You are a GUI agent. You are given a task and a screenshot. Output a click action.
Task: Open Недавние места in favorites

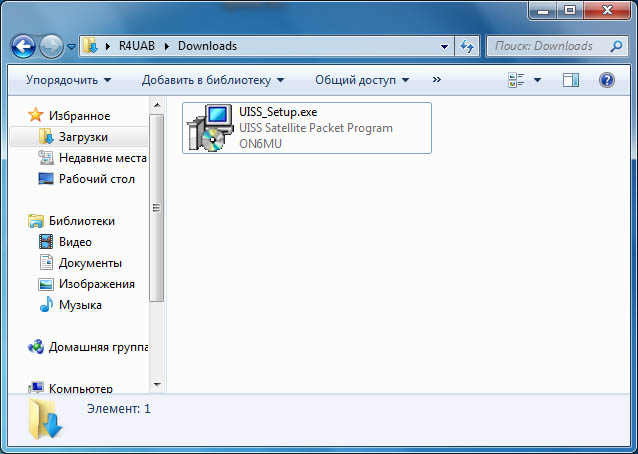tap(103, 158)
